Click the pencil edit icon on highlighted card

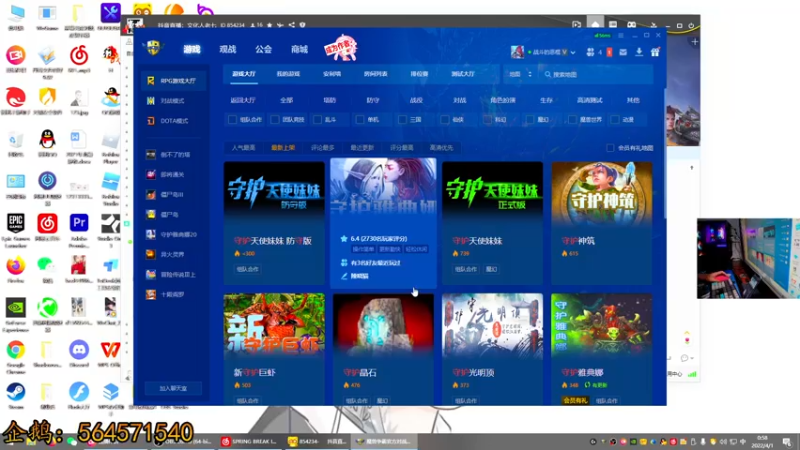click(x=344, y=276)
